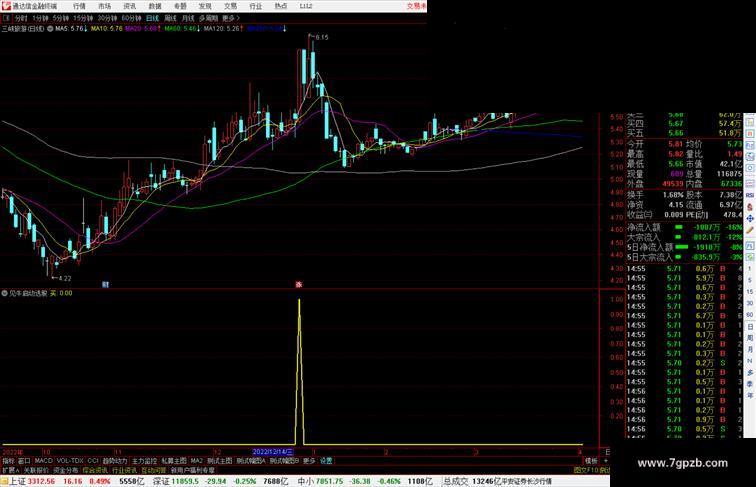
Task: Toggle the 60-minute period in the right toolbar
Action: (750, 315)
